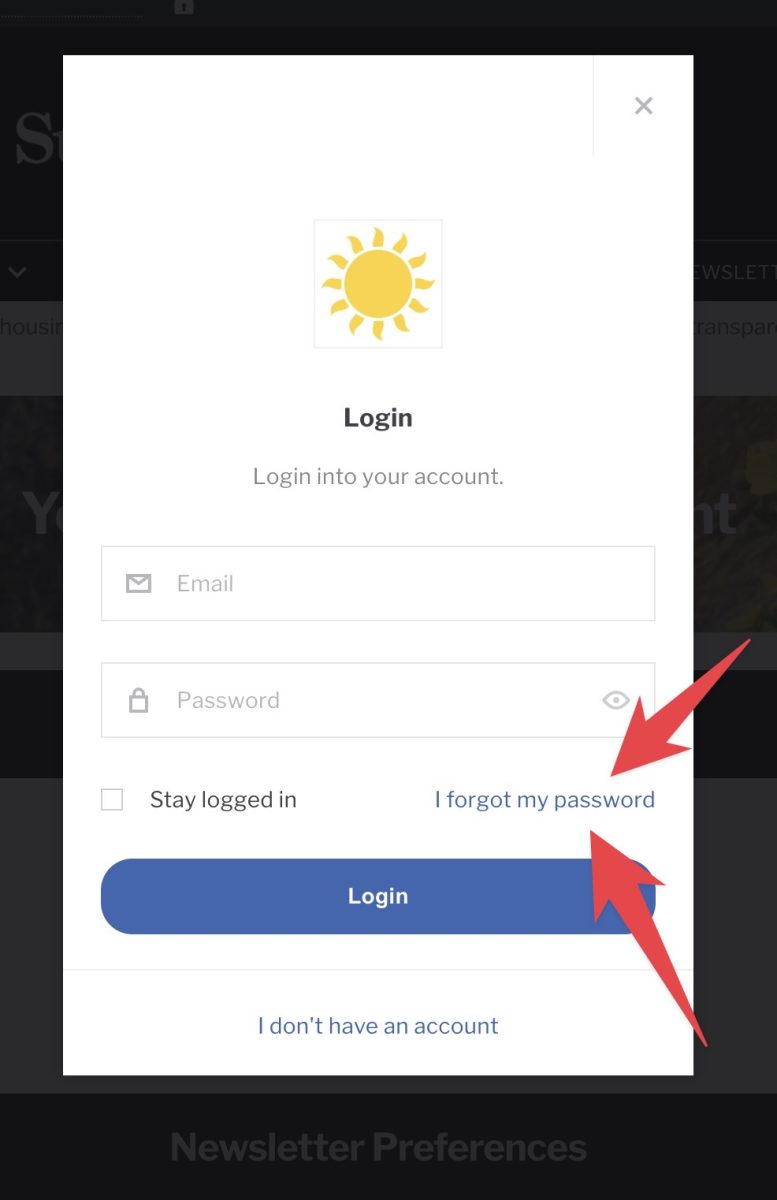777x1200 pixels.
Task: Open the I forgot my password link
Action: tap(545, 800)
